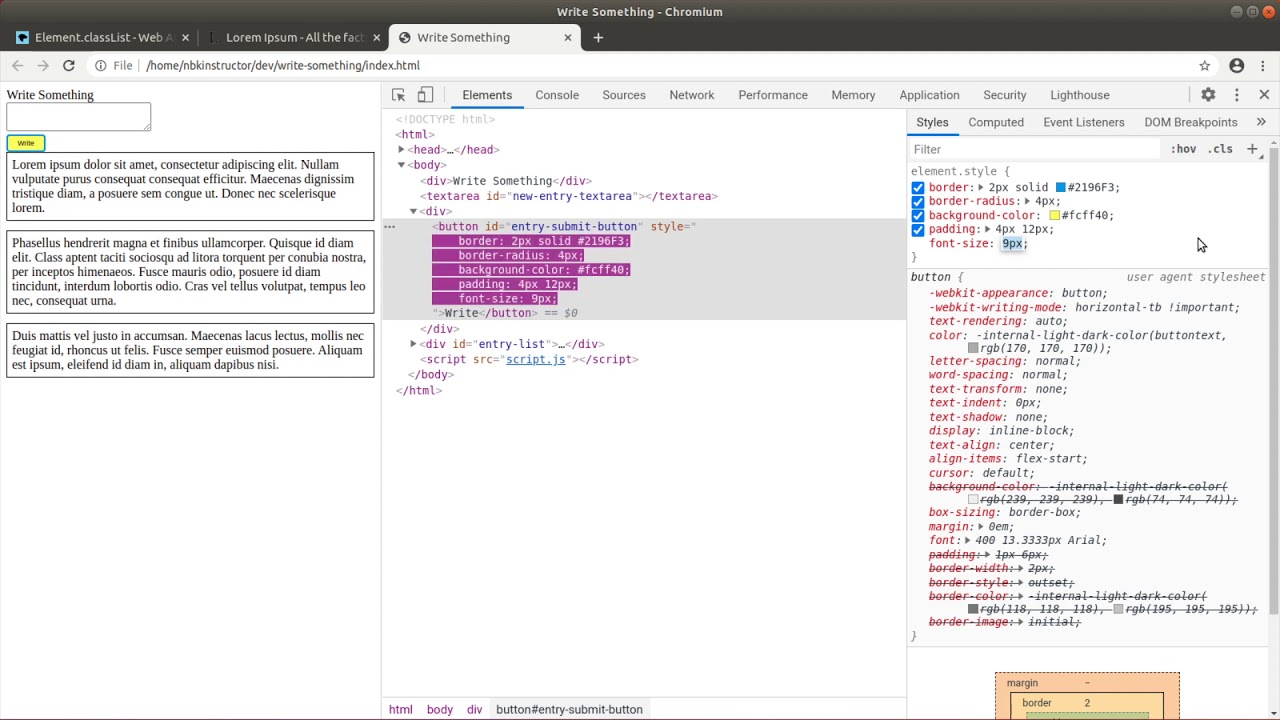Image resolution: width=1280 pixels, height=720 pixels.
Task: Close the Write Something tab
Action: pos(568,37)
